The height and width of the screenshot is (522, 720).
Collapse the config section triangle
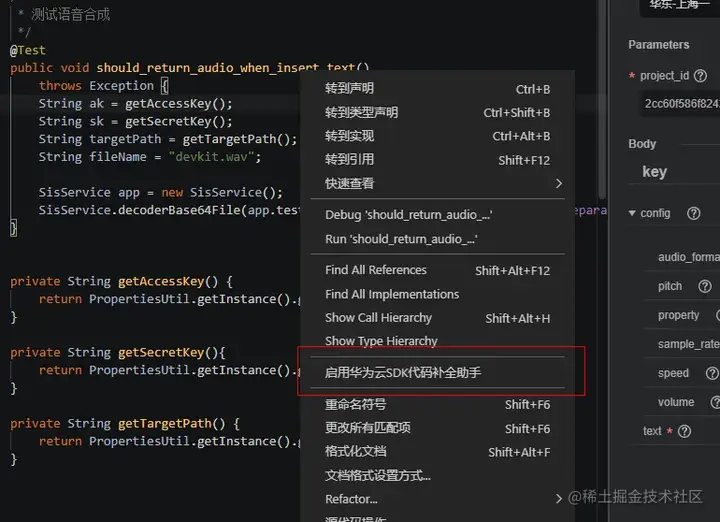[x=632, y=213]
